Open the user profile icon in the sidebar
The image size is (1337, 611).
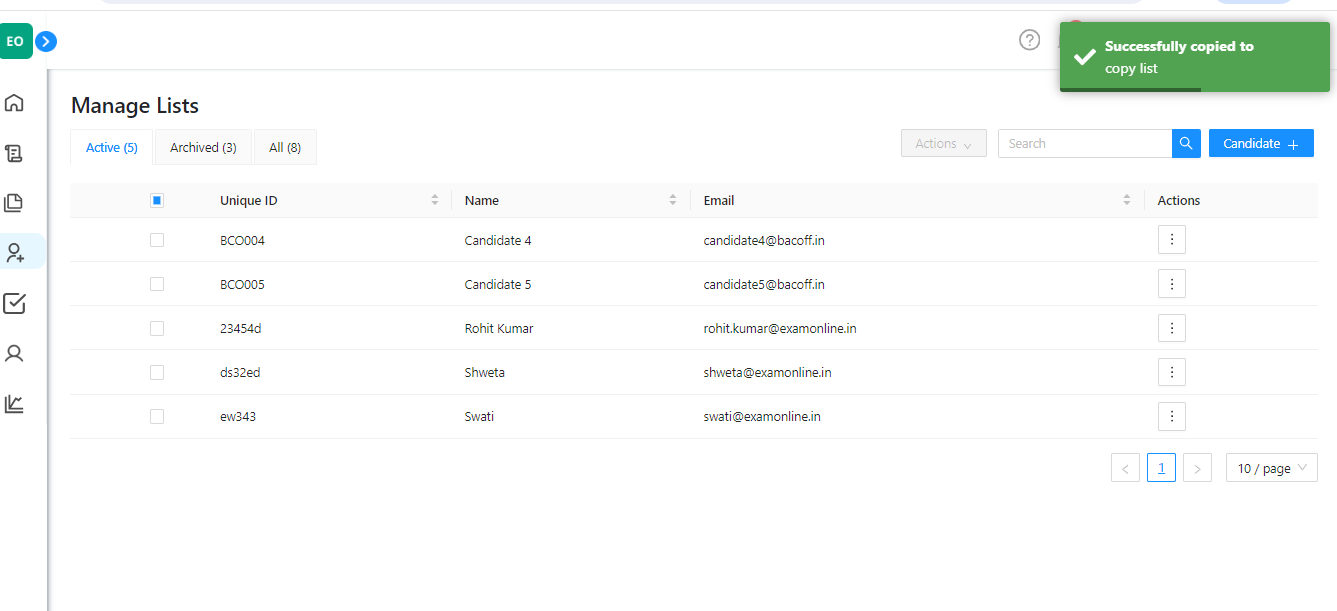[x=14, y=353]
